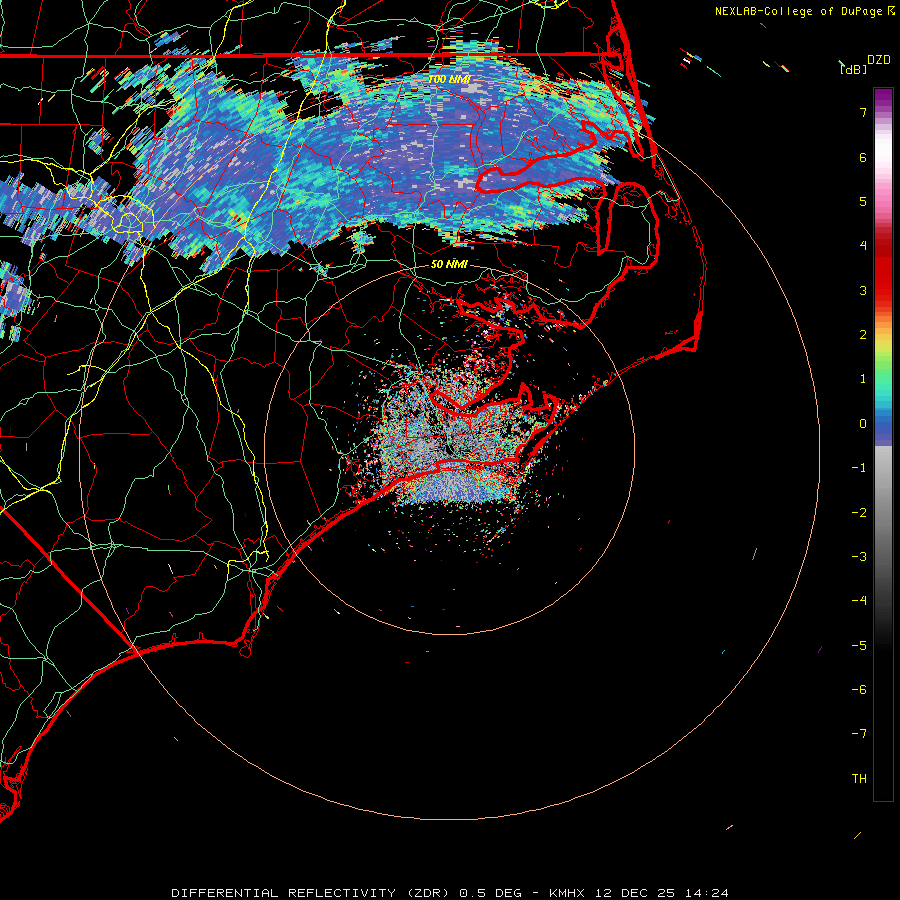Click the 2 dB value on the color scale
The width and height of the screenshot is (900, 900).
[863, 335]
